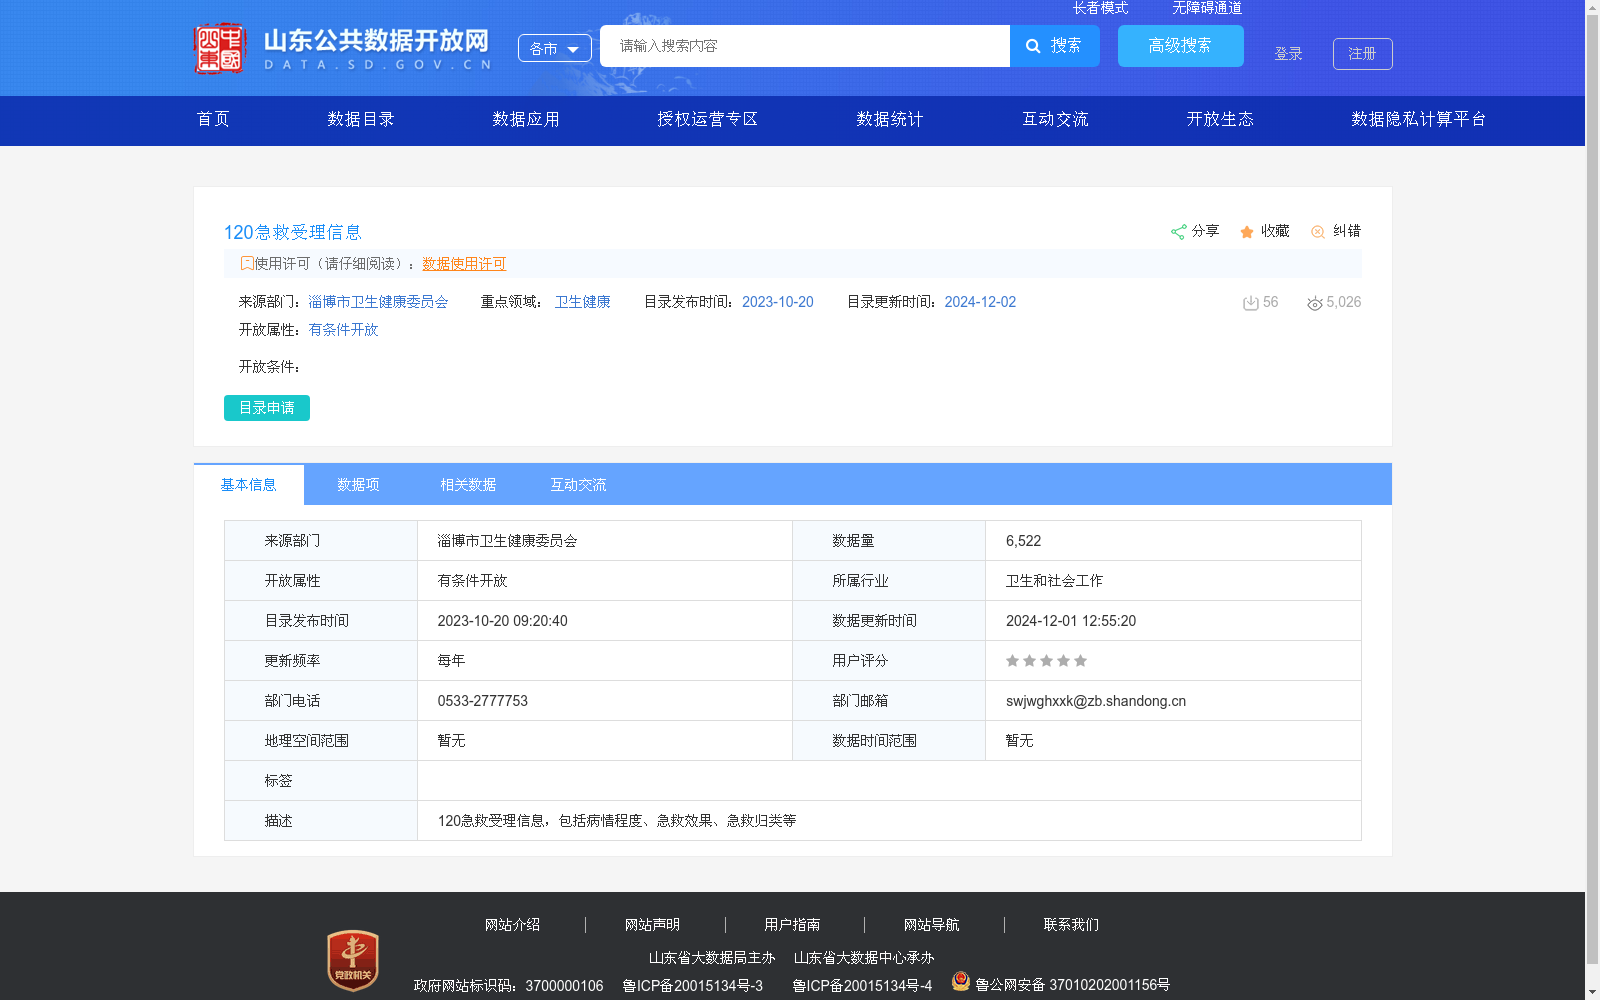
Task: Rate using the five-star user rating
Action: click(1046, 661)
